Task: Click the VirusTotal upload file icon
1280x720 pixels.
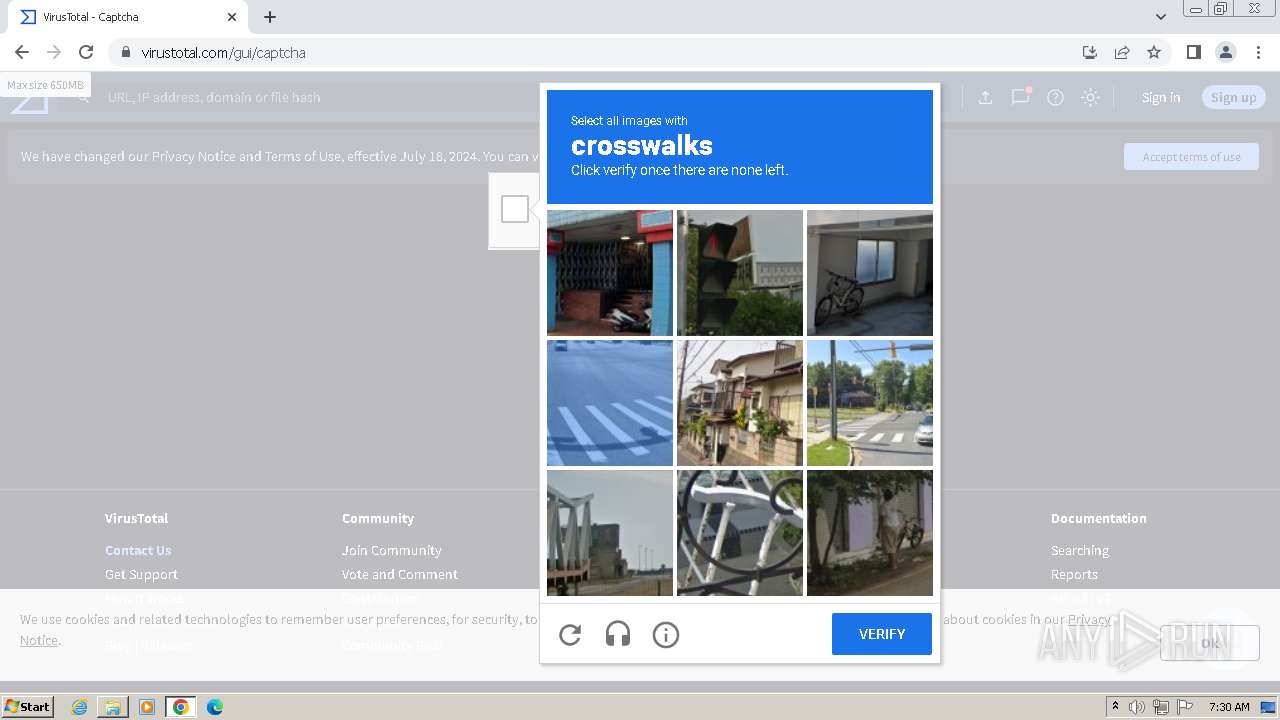Action: [x=985, y=97]
